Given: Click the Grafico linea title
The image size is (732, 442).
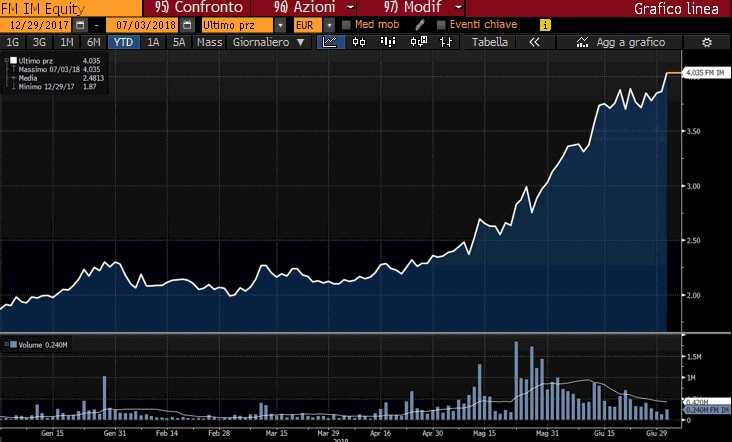Looking at the screenshot, I should tap(676, 8).
